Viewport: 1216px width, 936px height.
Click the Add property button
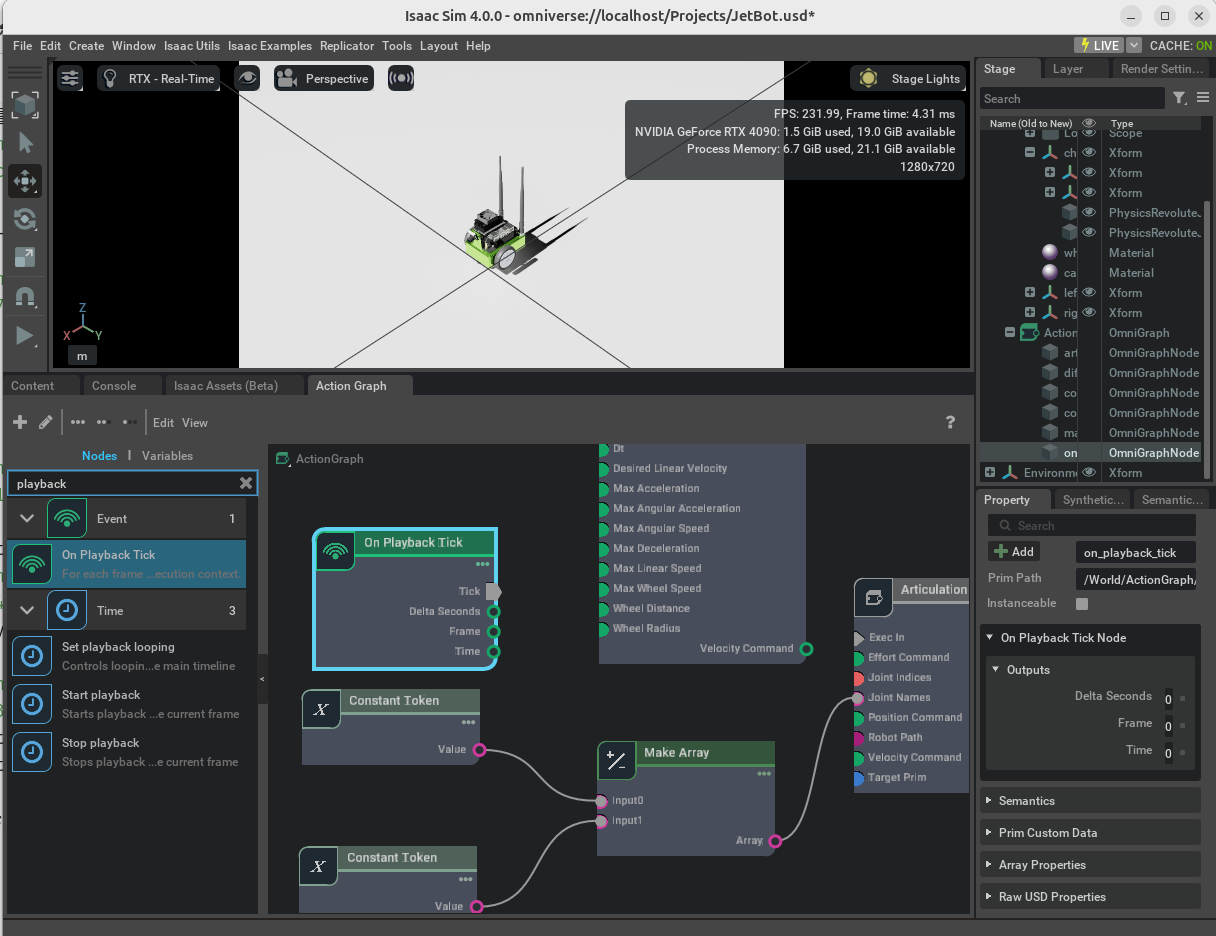(1014, 551)
